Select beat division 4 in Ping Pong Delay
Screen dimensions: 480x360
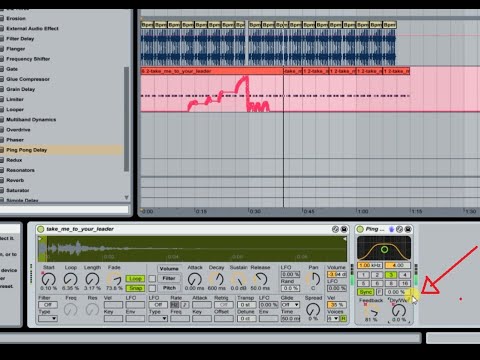click(404, 275)
